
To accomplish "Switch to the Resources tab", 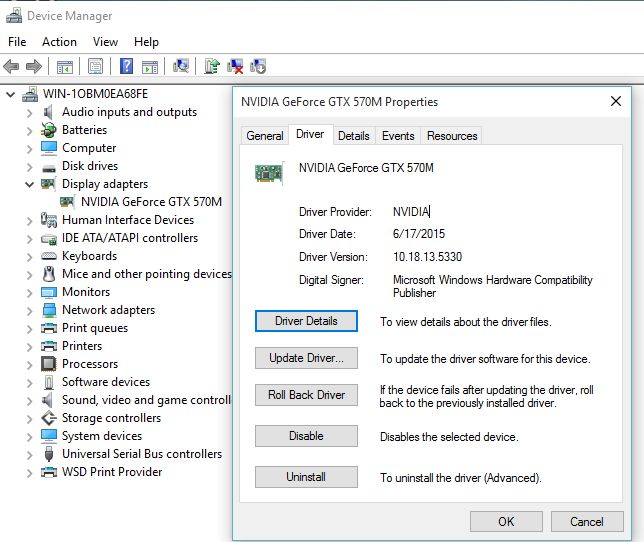I will coord(452,136).
